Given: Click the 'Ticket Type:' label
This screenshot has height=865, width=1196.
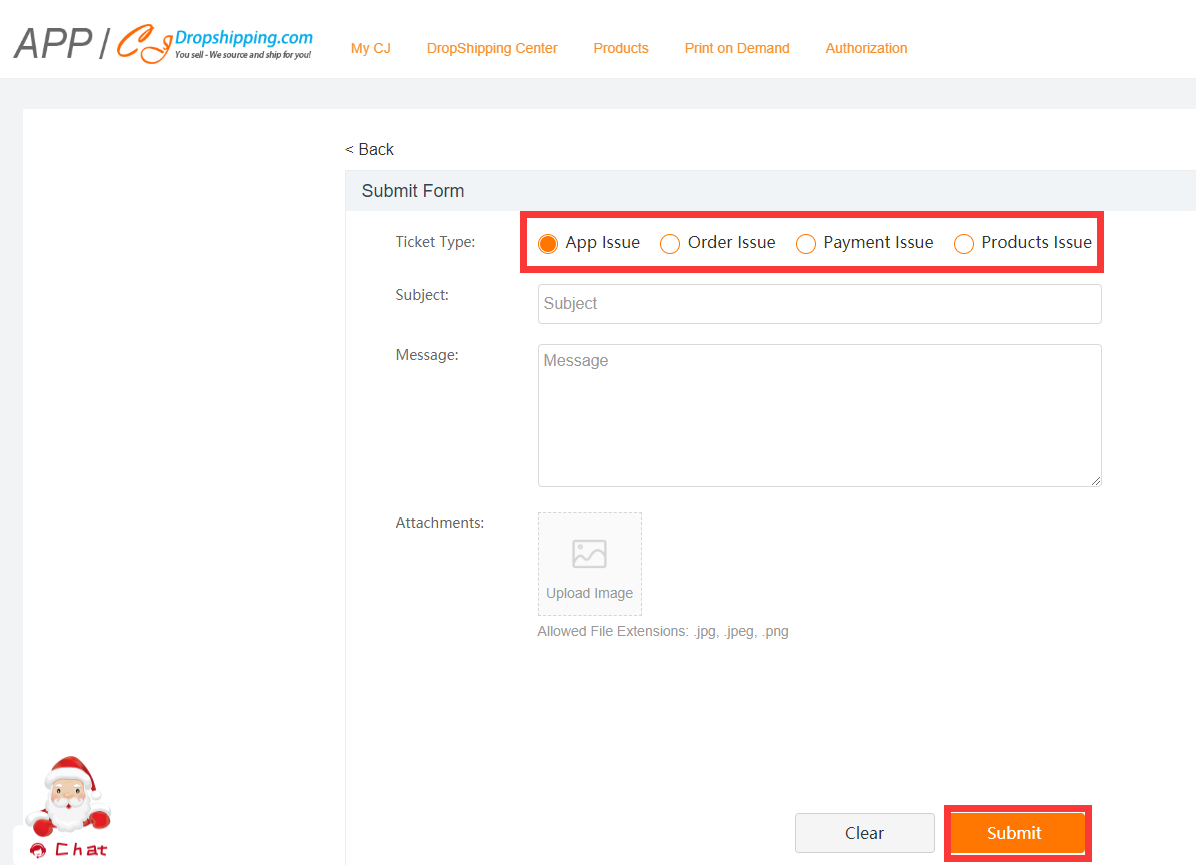Looking at the screenshot, I should point(435,242).
